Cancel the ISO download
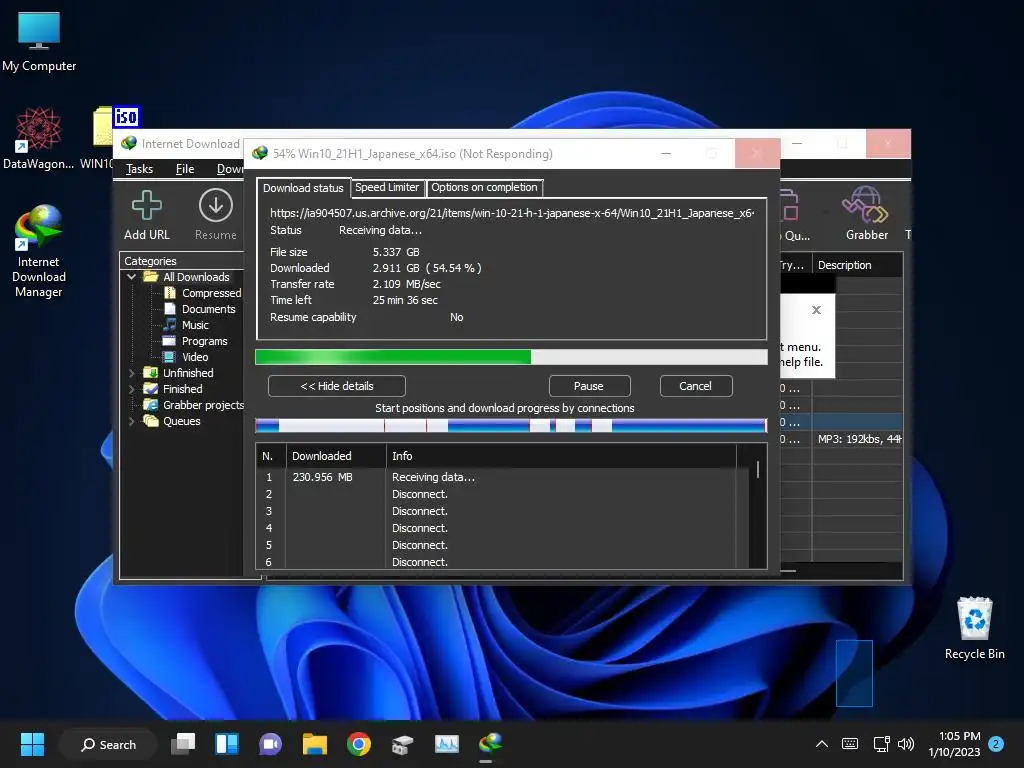The width and height of the screenshot is (1024, 768). [696, 386]
